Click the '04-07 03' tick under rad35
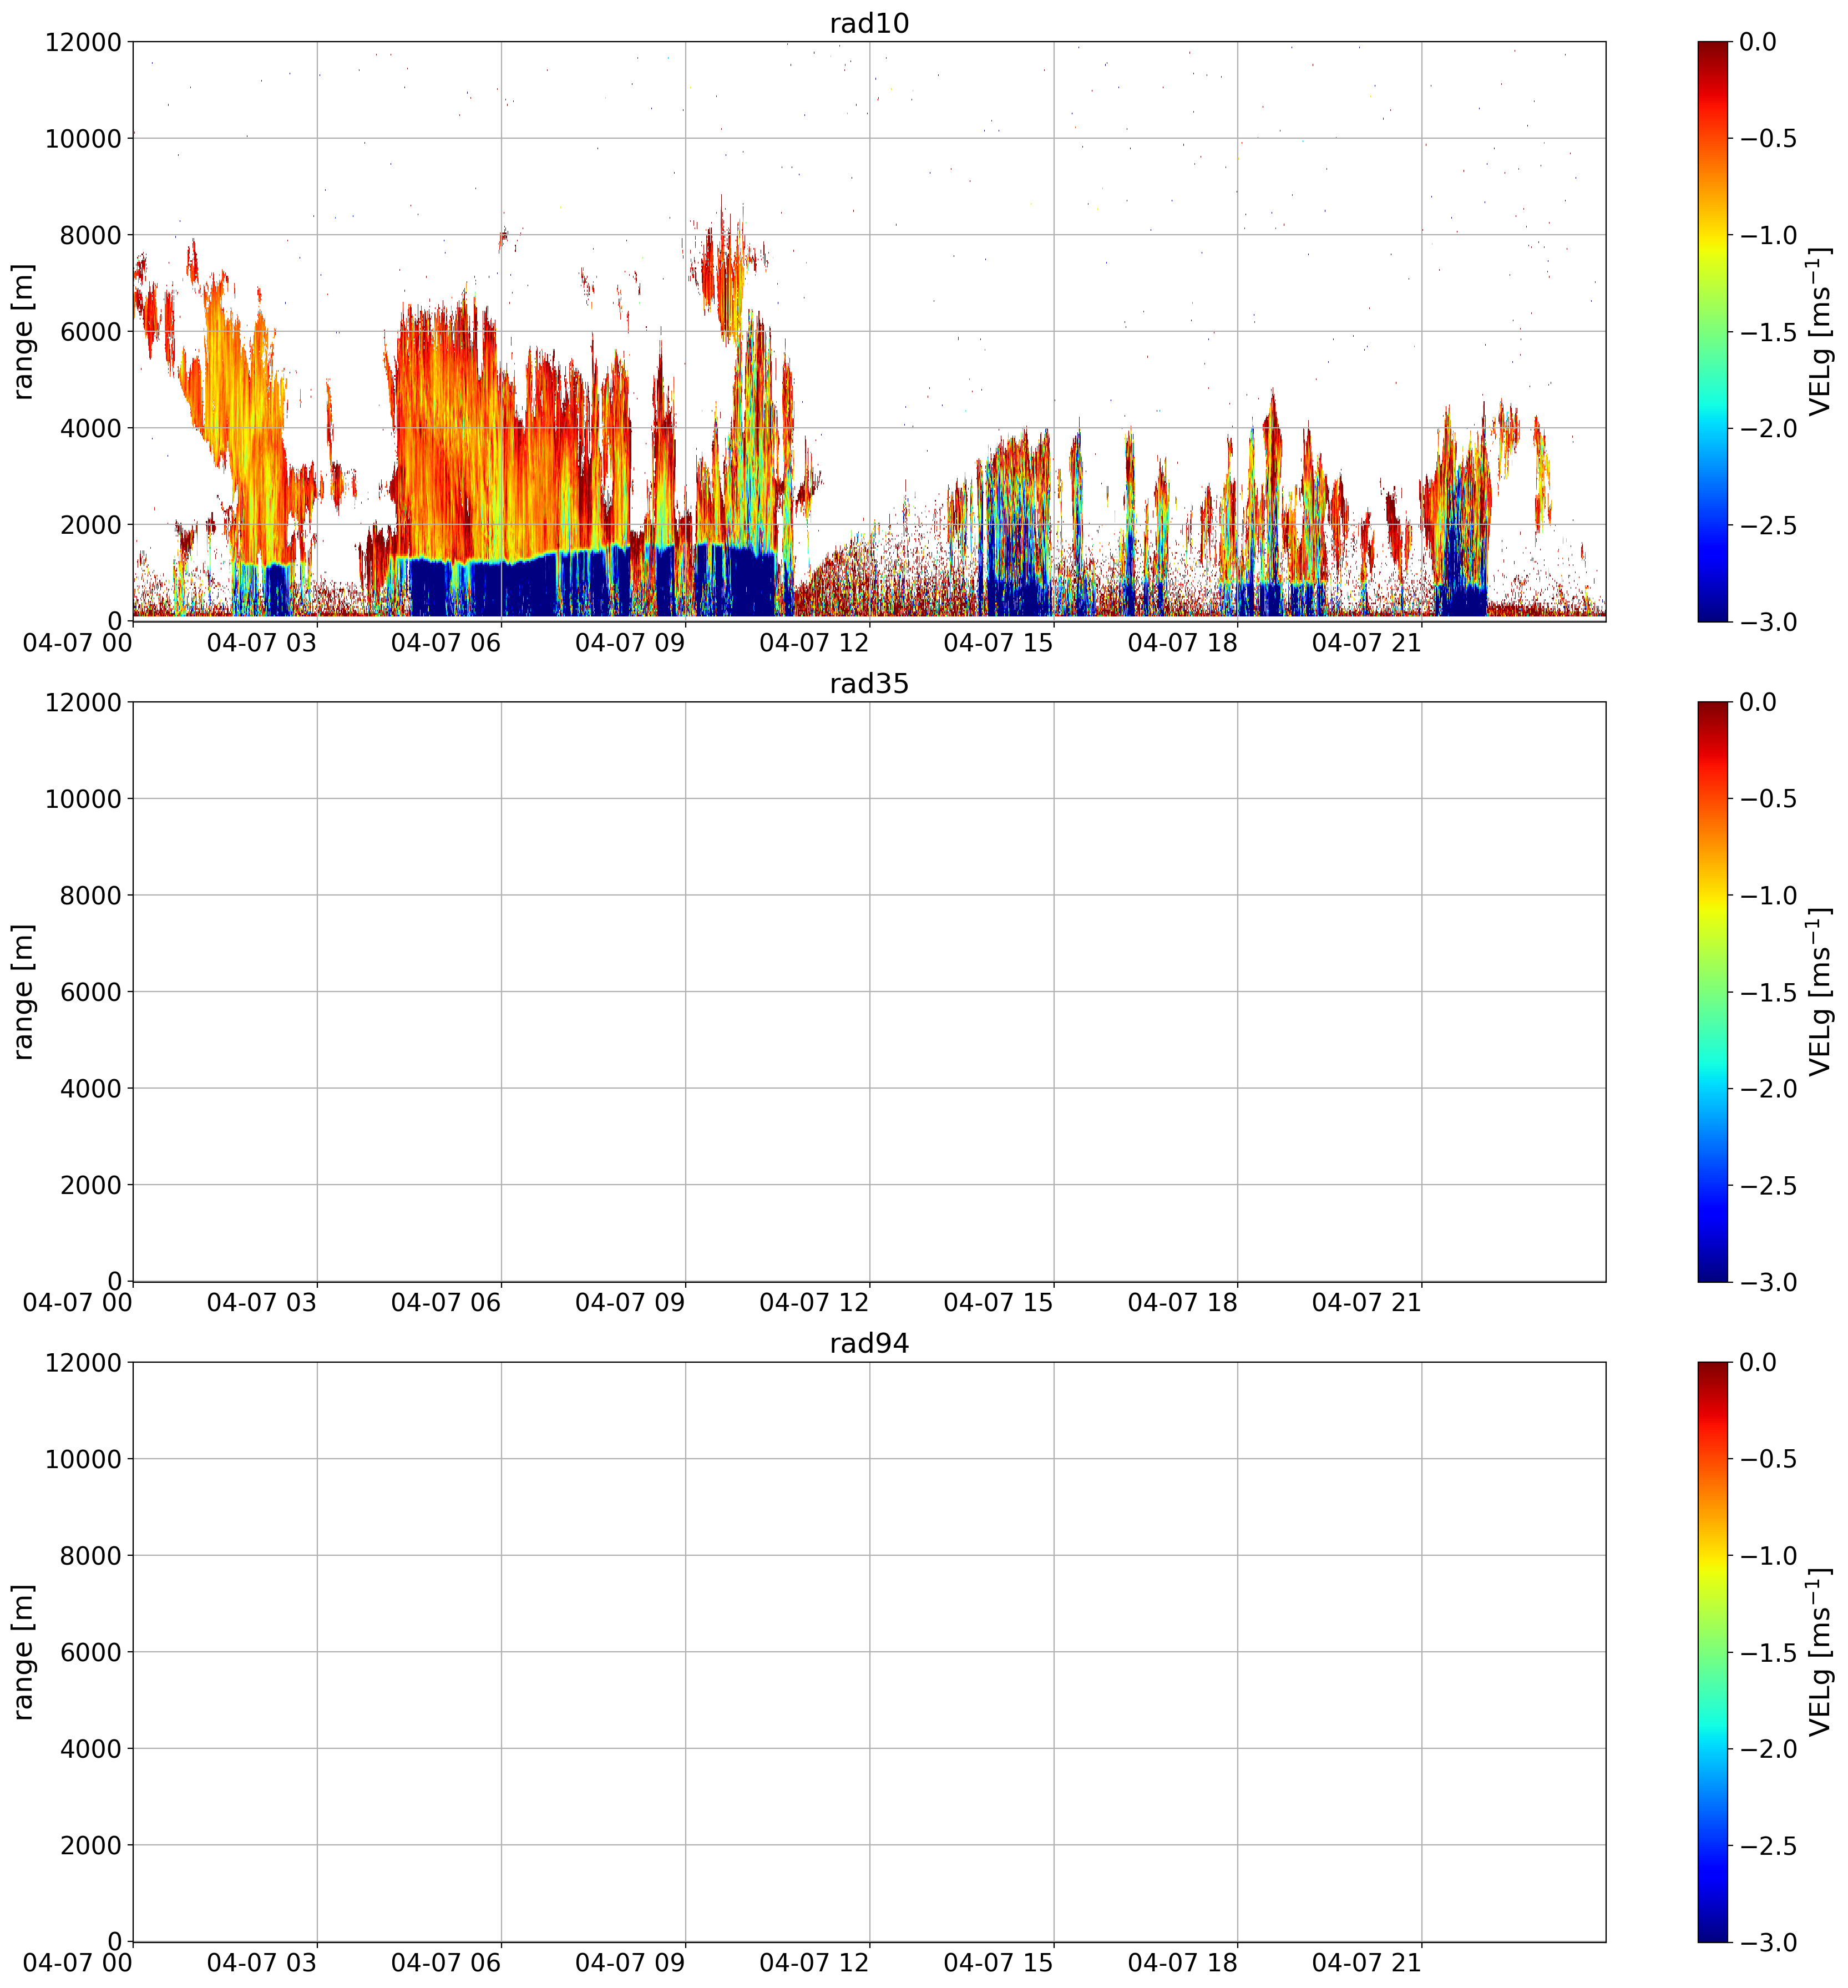Image resolution: width=1848 pixels, height=1988 pixels. tap(262, 1303)
